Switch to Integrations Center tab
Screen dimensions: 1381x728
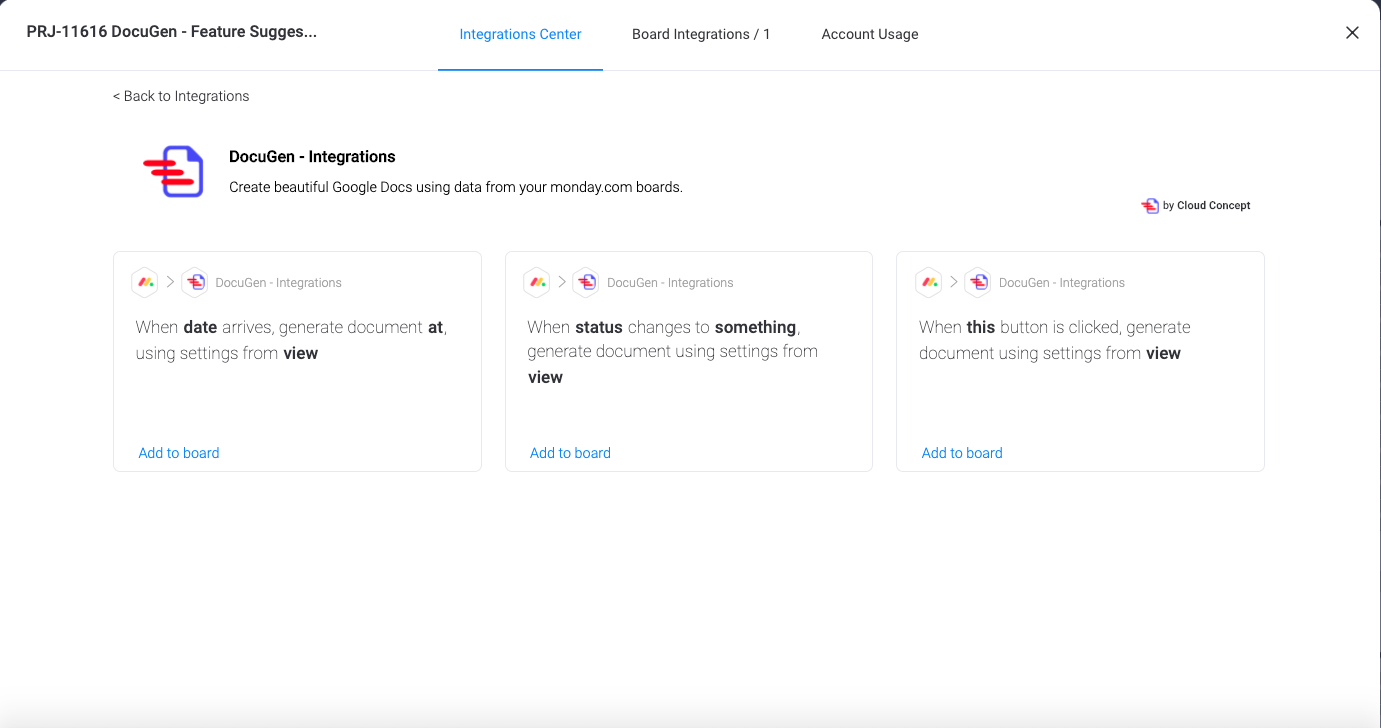[x=520, y=34]
